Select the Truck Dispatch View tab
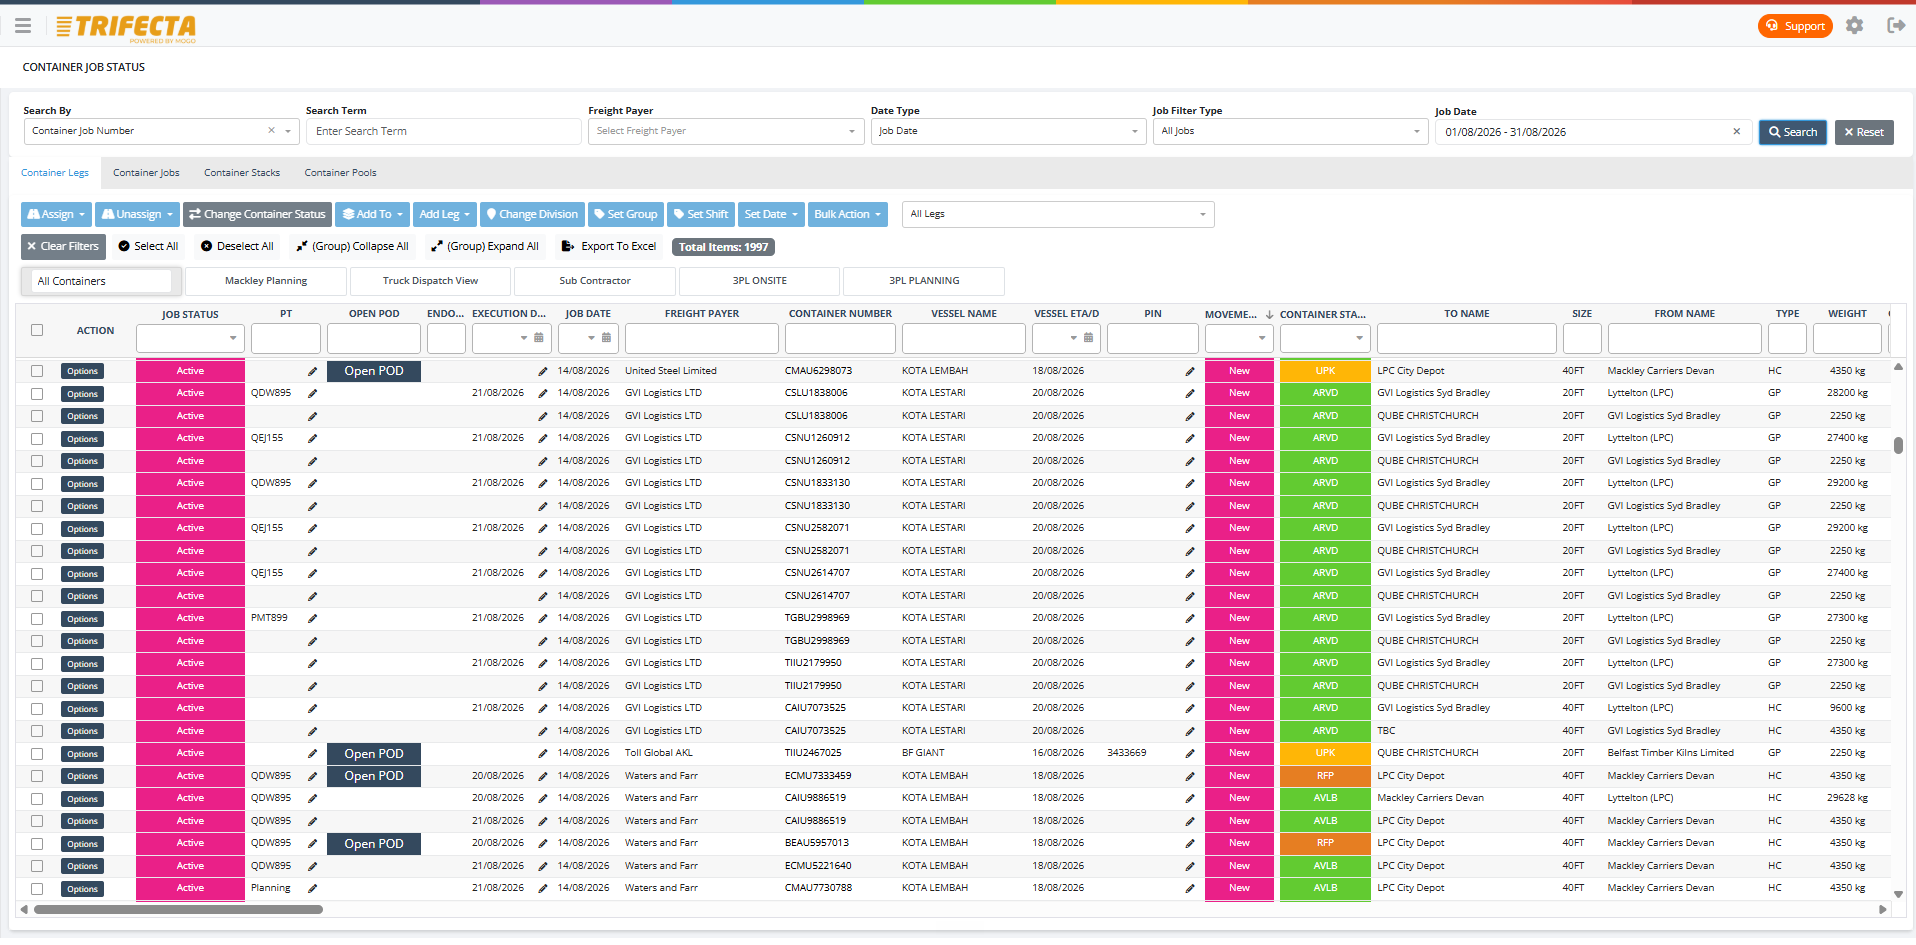Viewport: 1916px width, 945px height. click(430, 281)
